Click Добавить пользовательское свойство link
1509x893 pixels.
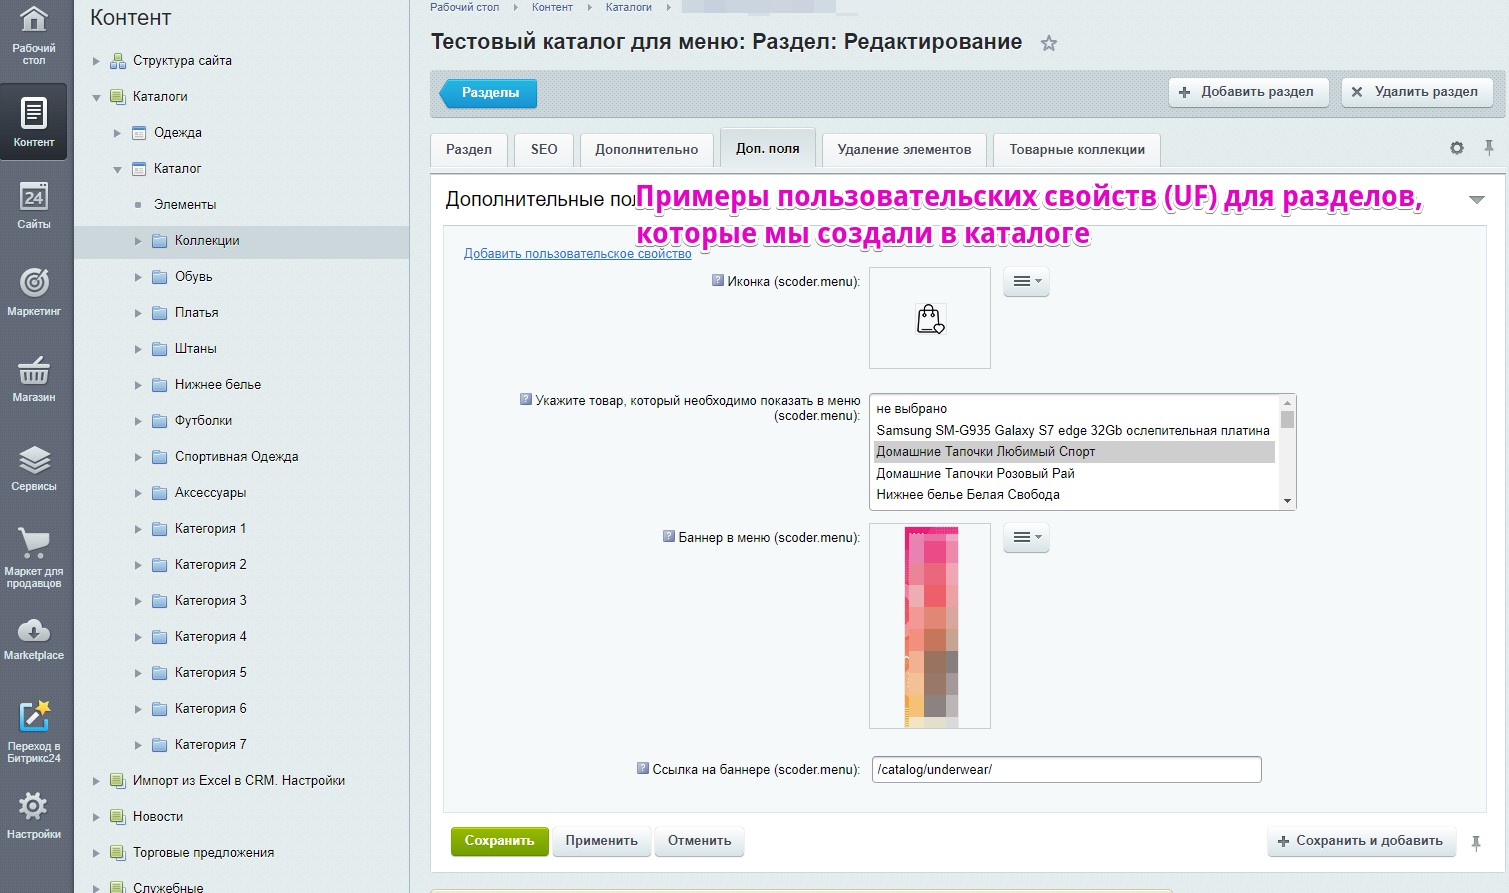577,254
